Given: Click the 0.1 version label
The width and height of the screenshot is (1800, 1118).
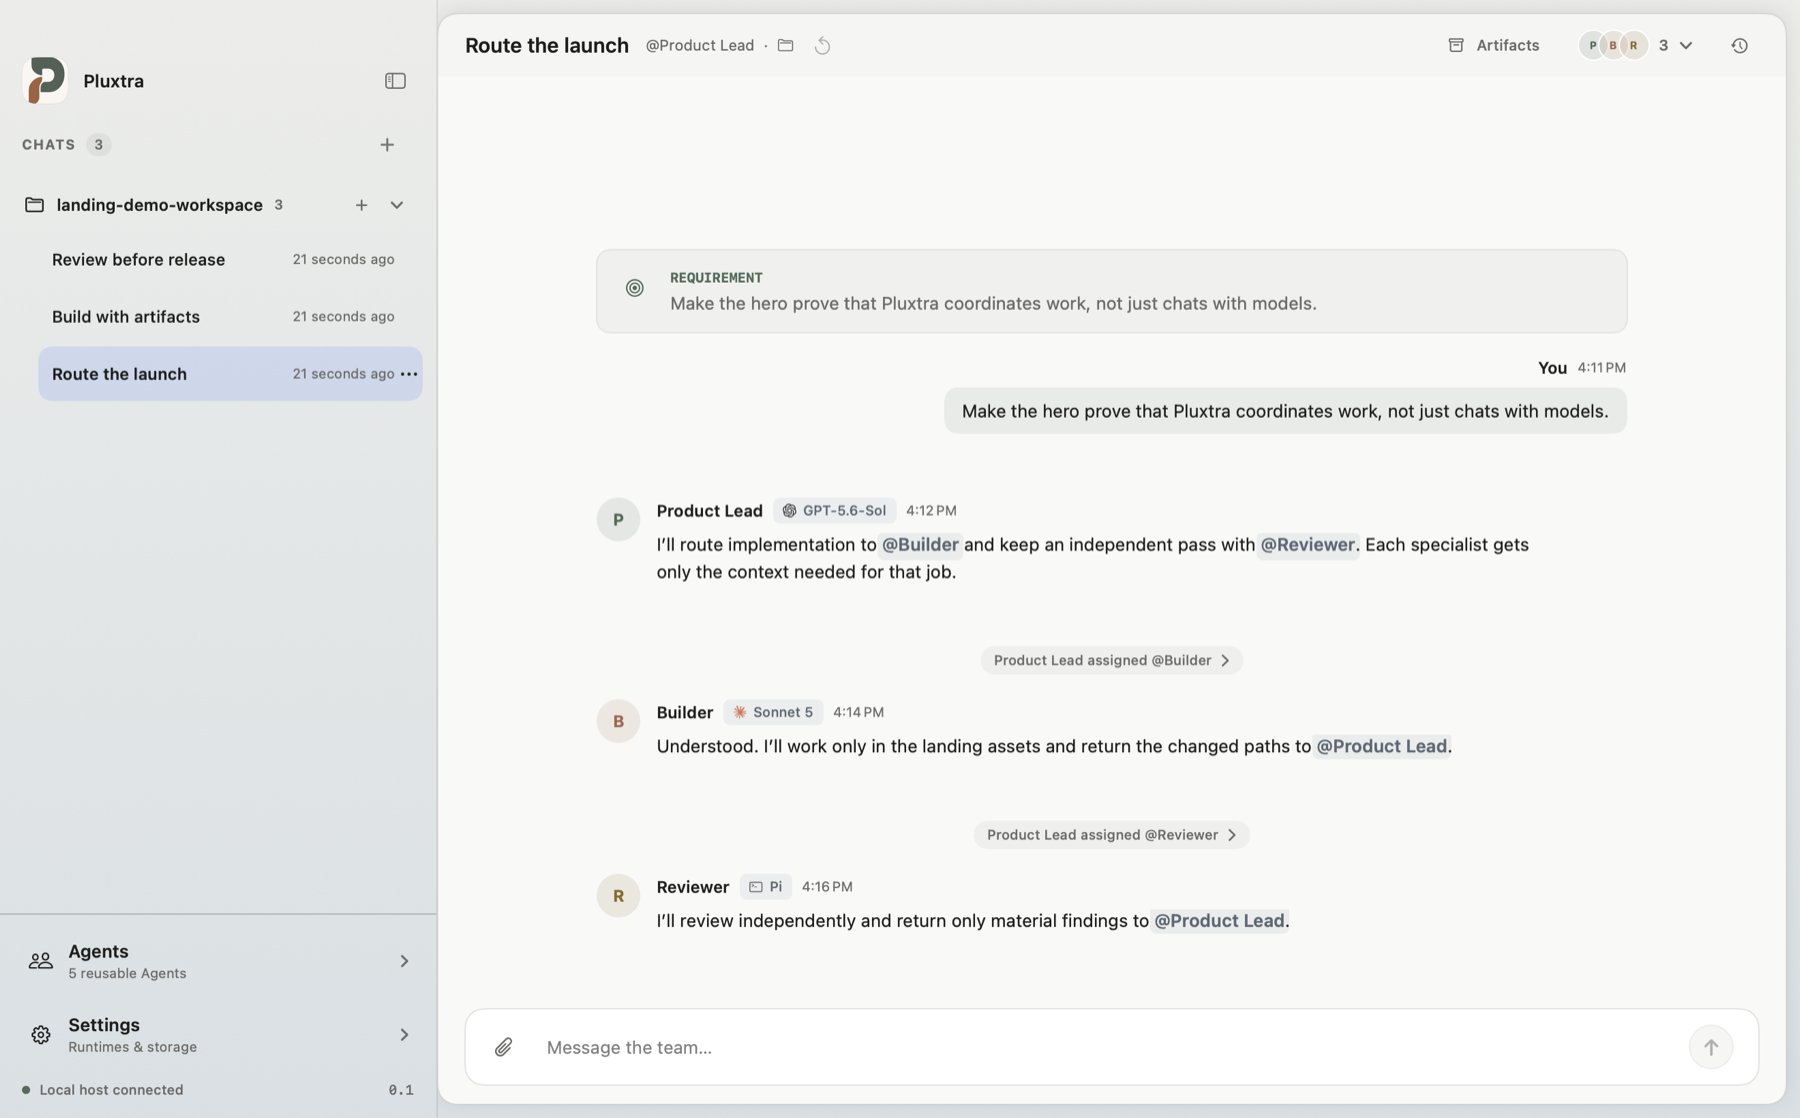Looking at the screenshot, I should click(x=401, y=1090).
